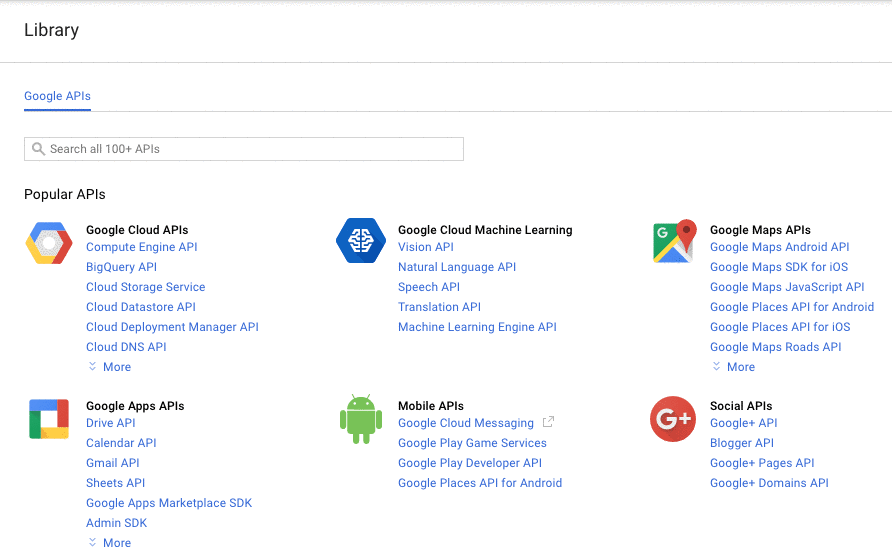This screenshot has height=560, width=892.
Task: Open Cloud Deployment Manager API link
Action: (x=172, y=327)
